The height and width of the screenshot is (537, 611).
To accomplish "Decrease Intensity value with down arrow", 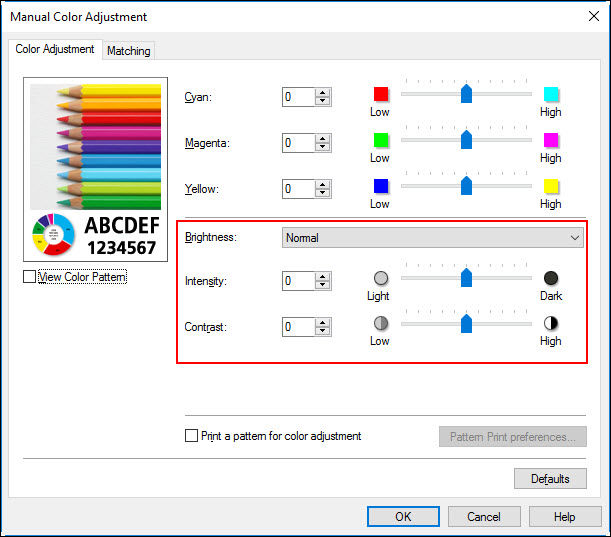I will coord(322,284).
